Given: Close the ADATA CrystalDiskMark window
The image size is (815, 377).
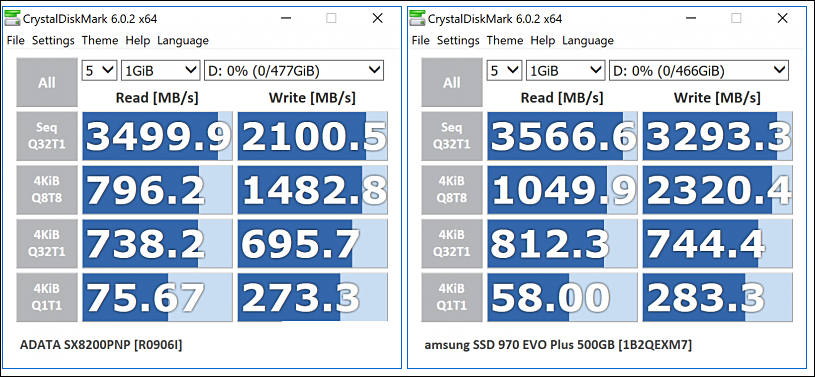Looking at the screenshot, I should point(377,18).
